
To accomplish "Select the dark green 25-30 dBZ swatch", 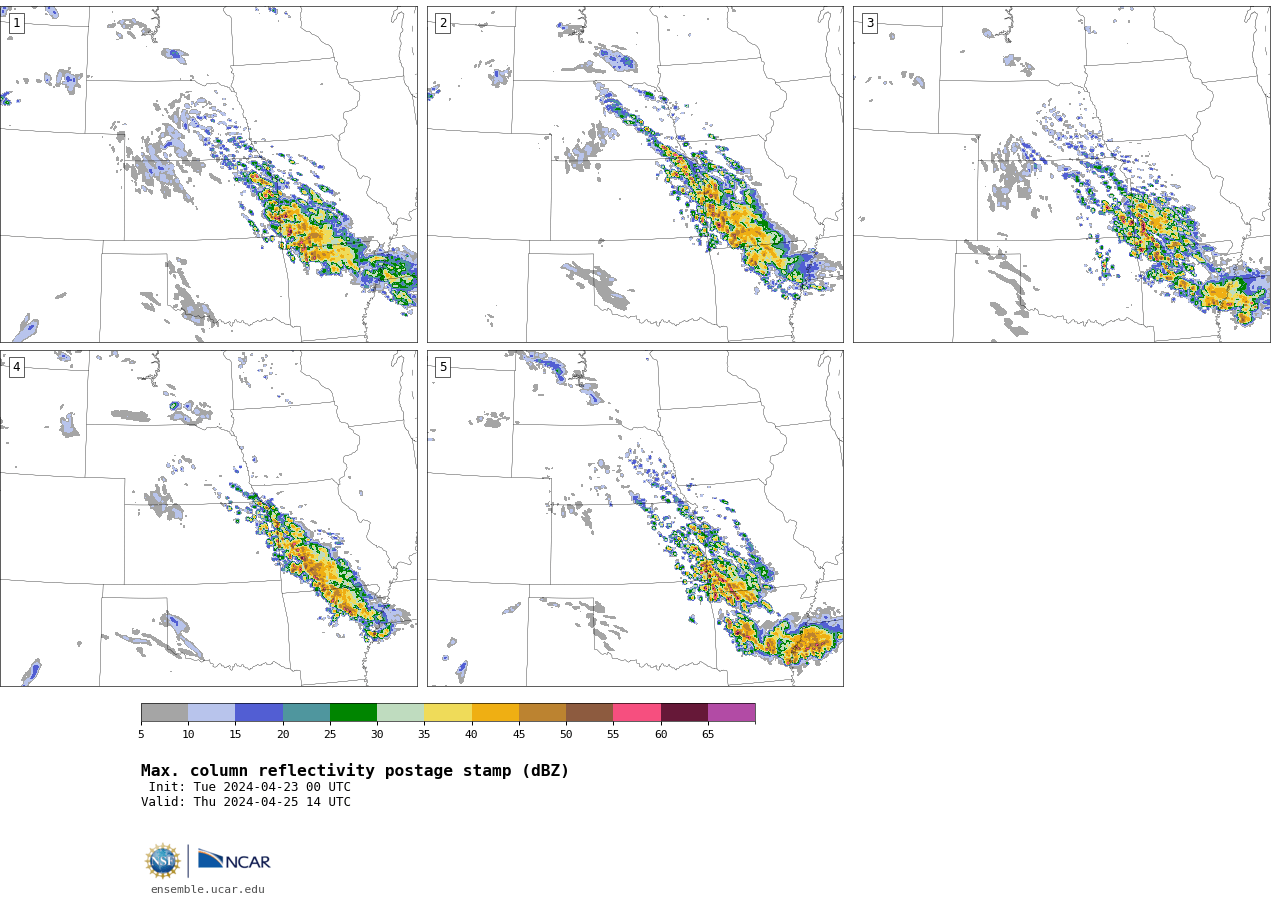I will click(353, 713).
